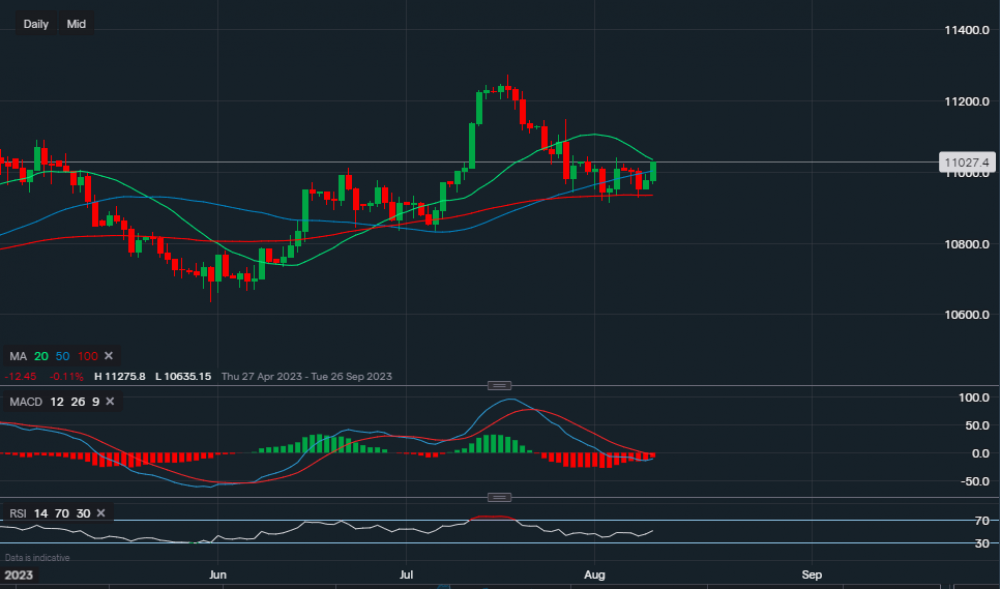
Task: Open RSI indicator settings label
Action: [18, 513]
